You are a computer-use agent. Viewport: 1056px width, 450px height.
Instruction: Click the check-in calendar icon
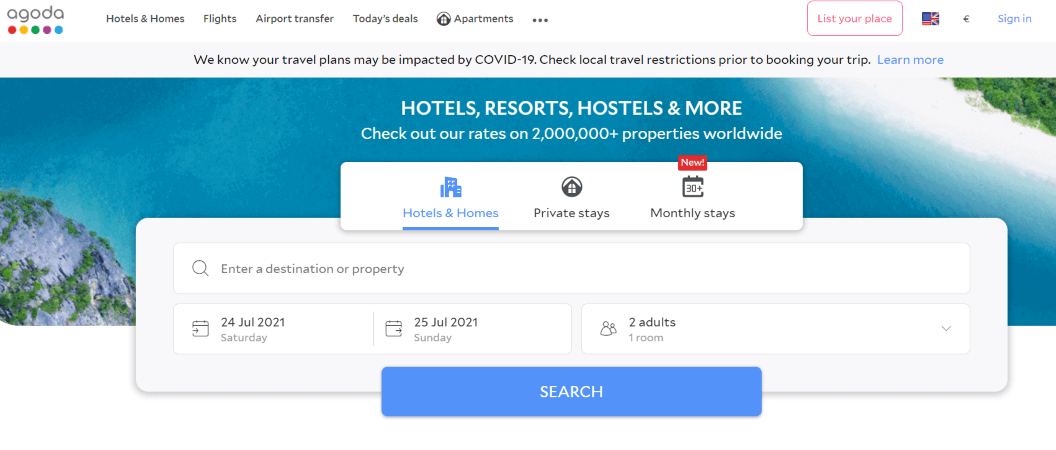(200, 328)
